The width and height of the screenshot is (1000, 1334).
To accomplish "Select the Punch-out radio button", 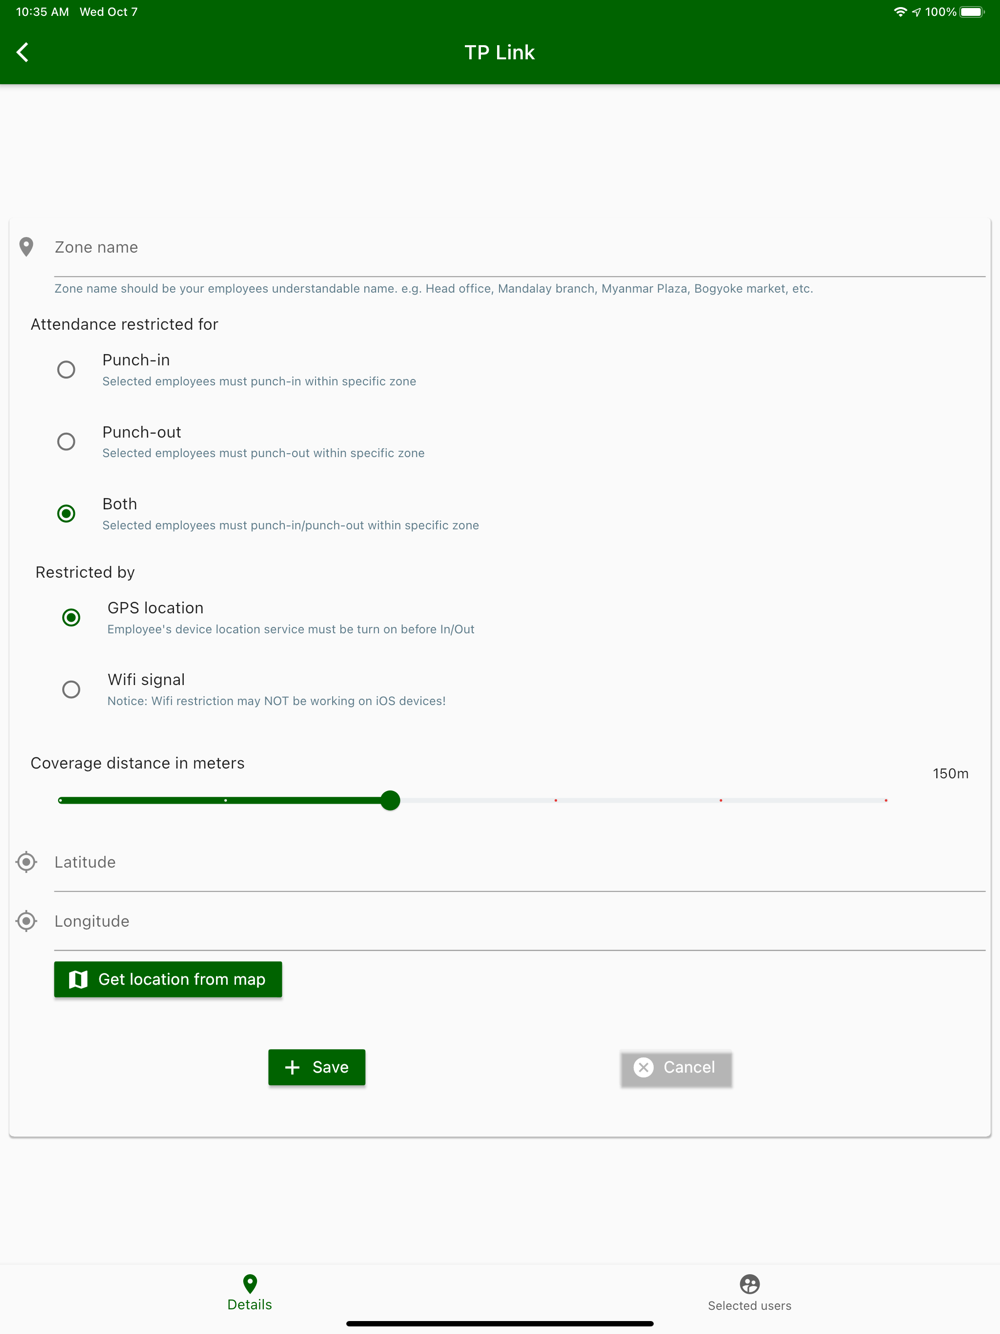I will [x=66, y=442].
